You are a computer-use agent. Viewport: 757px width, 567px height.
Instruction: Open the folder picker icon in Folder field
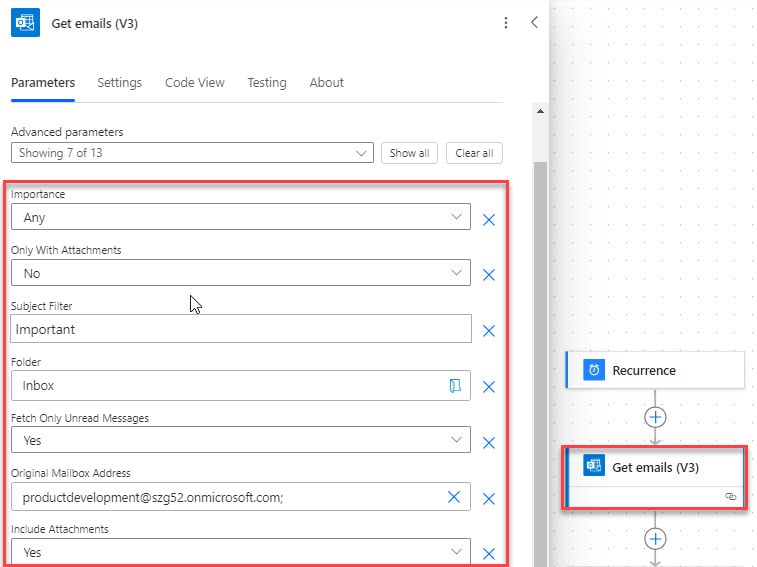[455, 385]
